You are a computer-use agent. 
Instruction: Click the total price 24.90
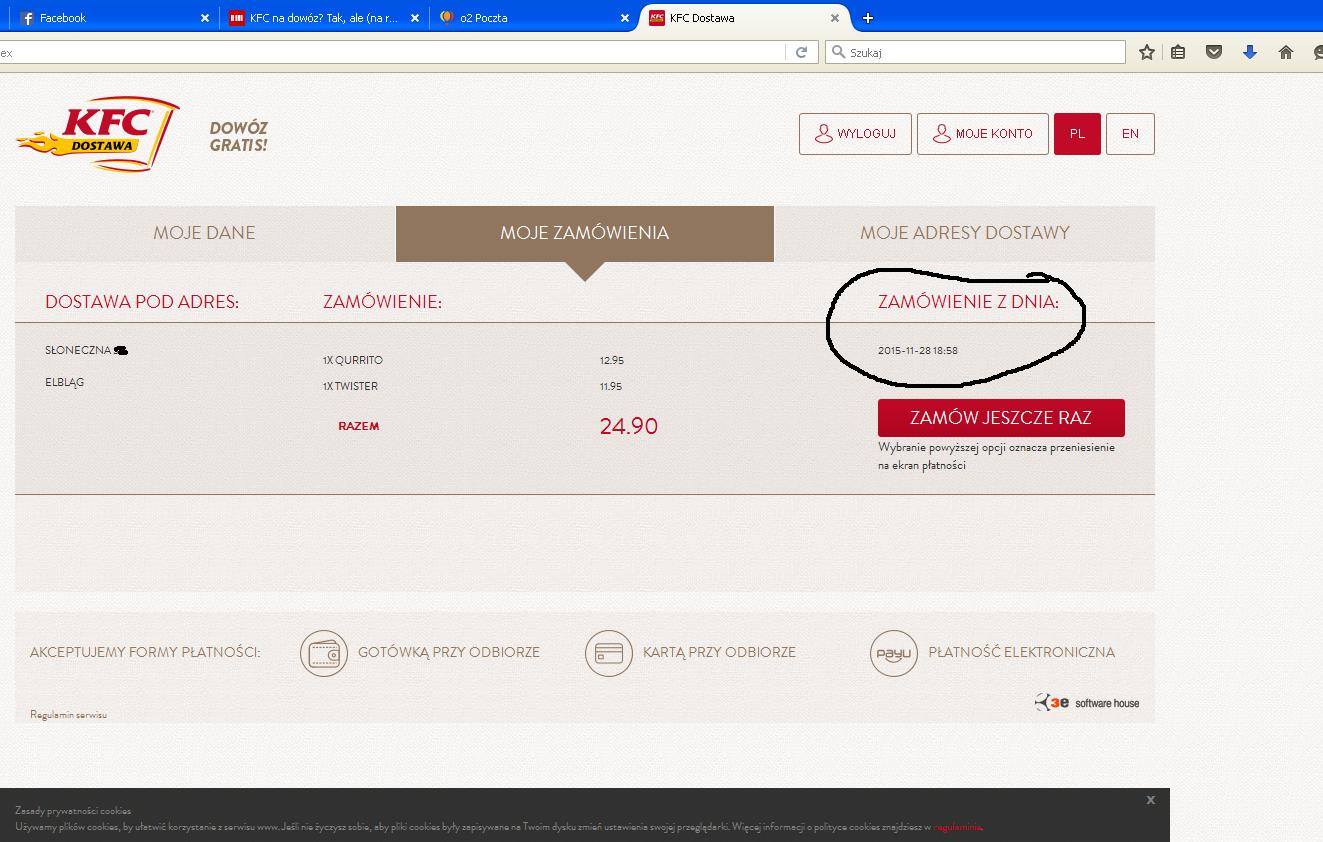629,426
